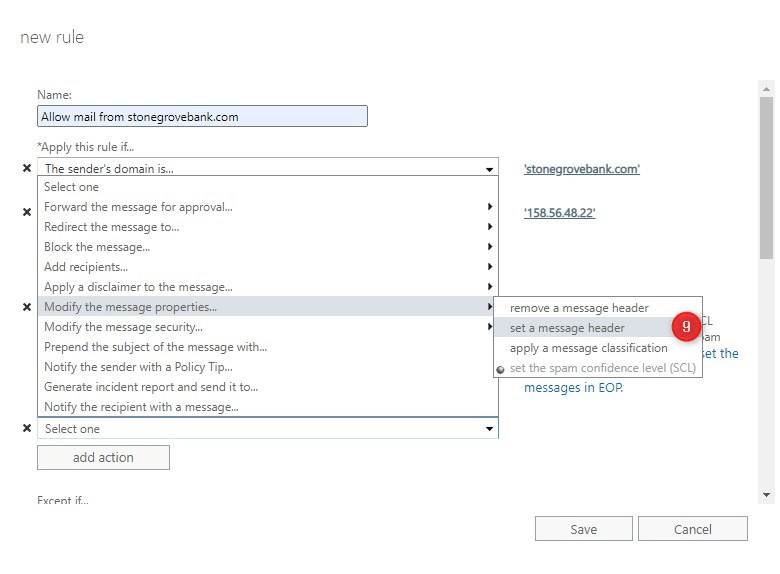Image resolution: width=780 pixels, height=574 pixels.
Task: Remove the Modify message properties action with X
Action: 27,307
